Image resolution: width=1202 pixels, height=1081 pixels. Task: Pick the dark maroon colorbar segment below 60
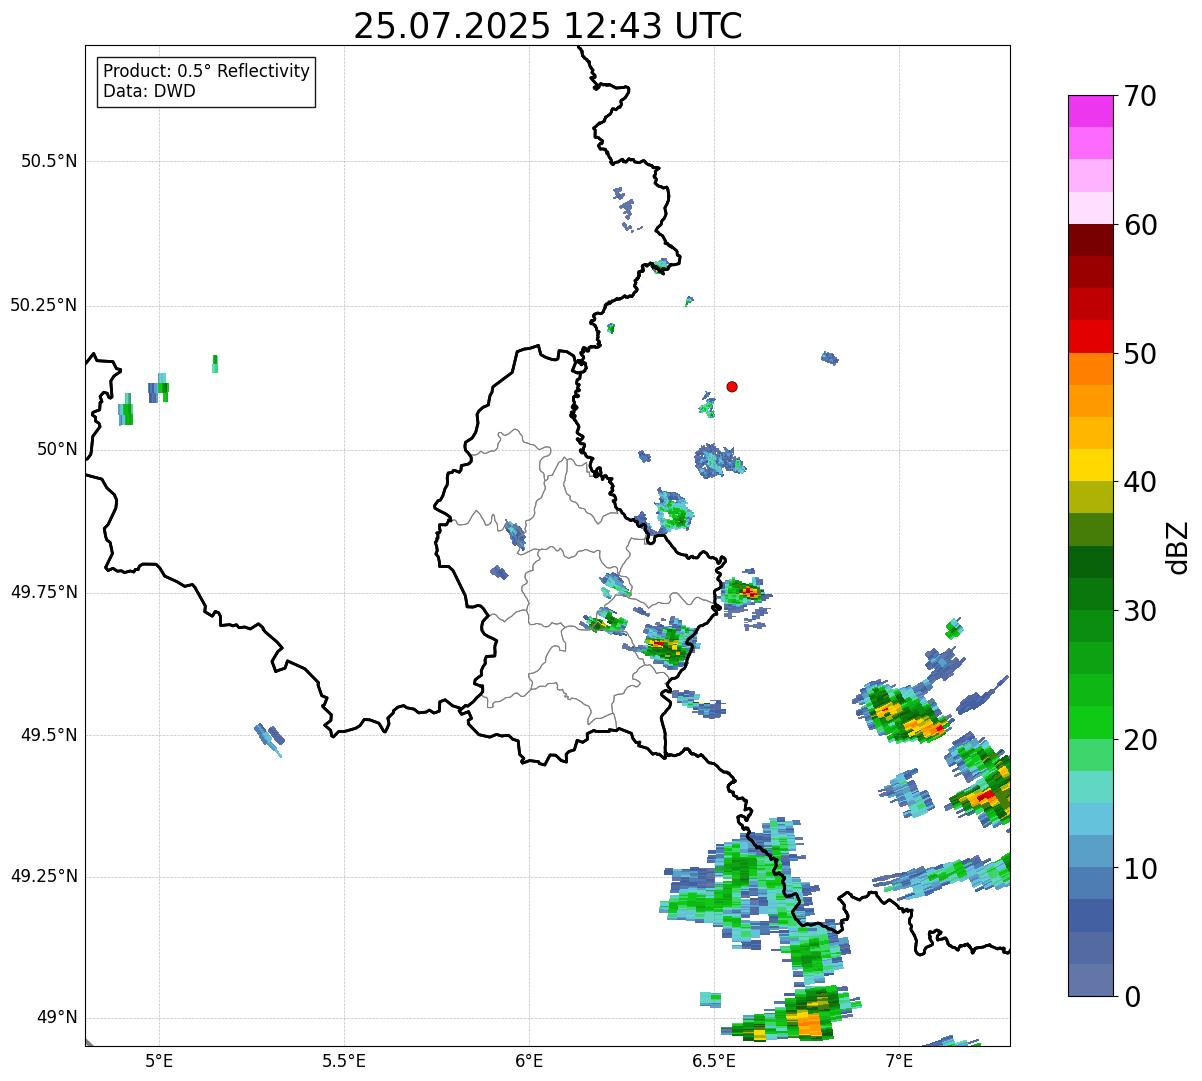(x=1091, y=240)
